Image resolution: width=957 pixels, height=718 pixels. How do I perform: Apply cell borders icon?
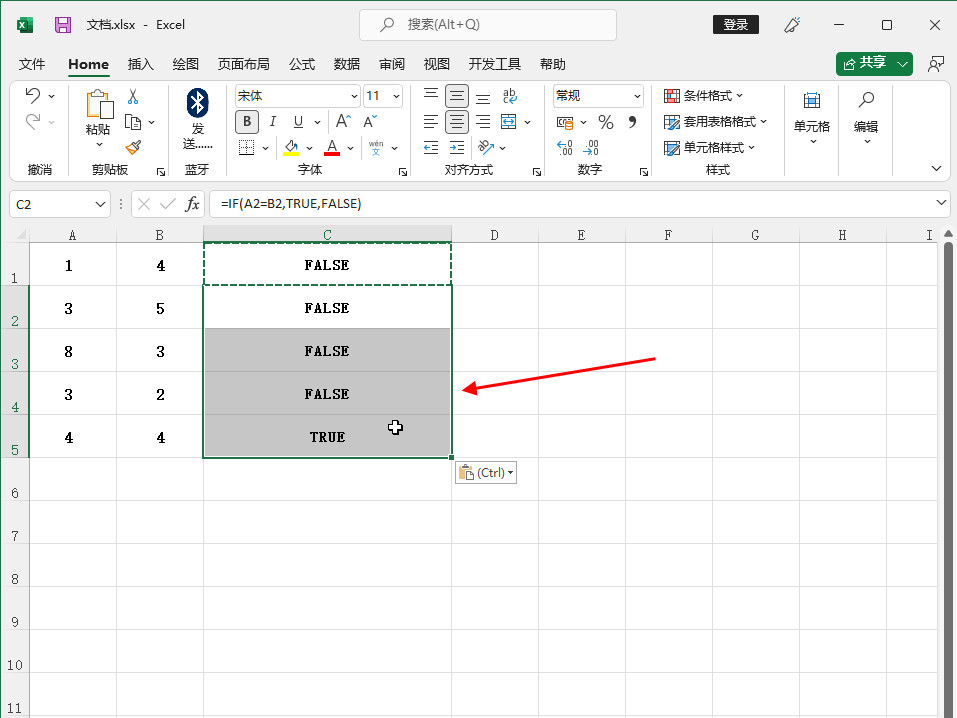(247, 148)
